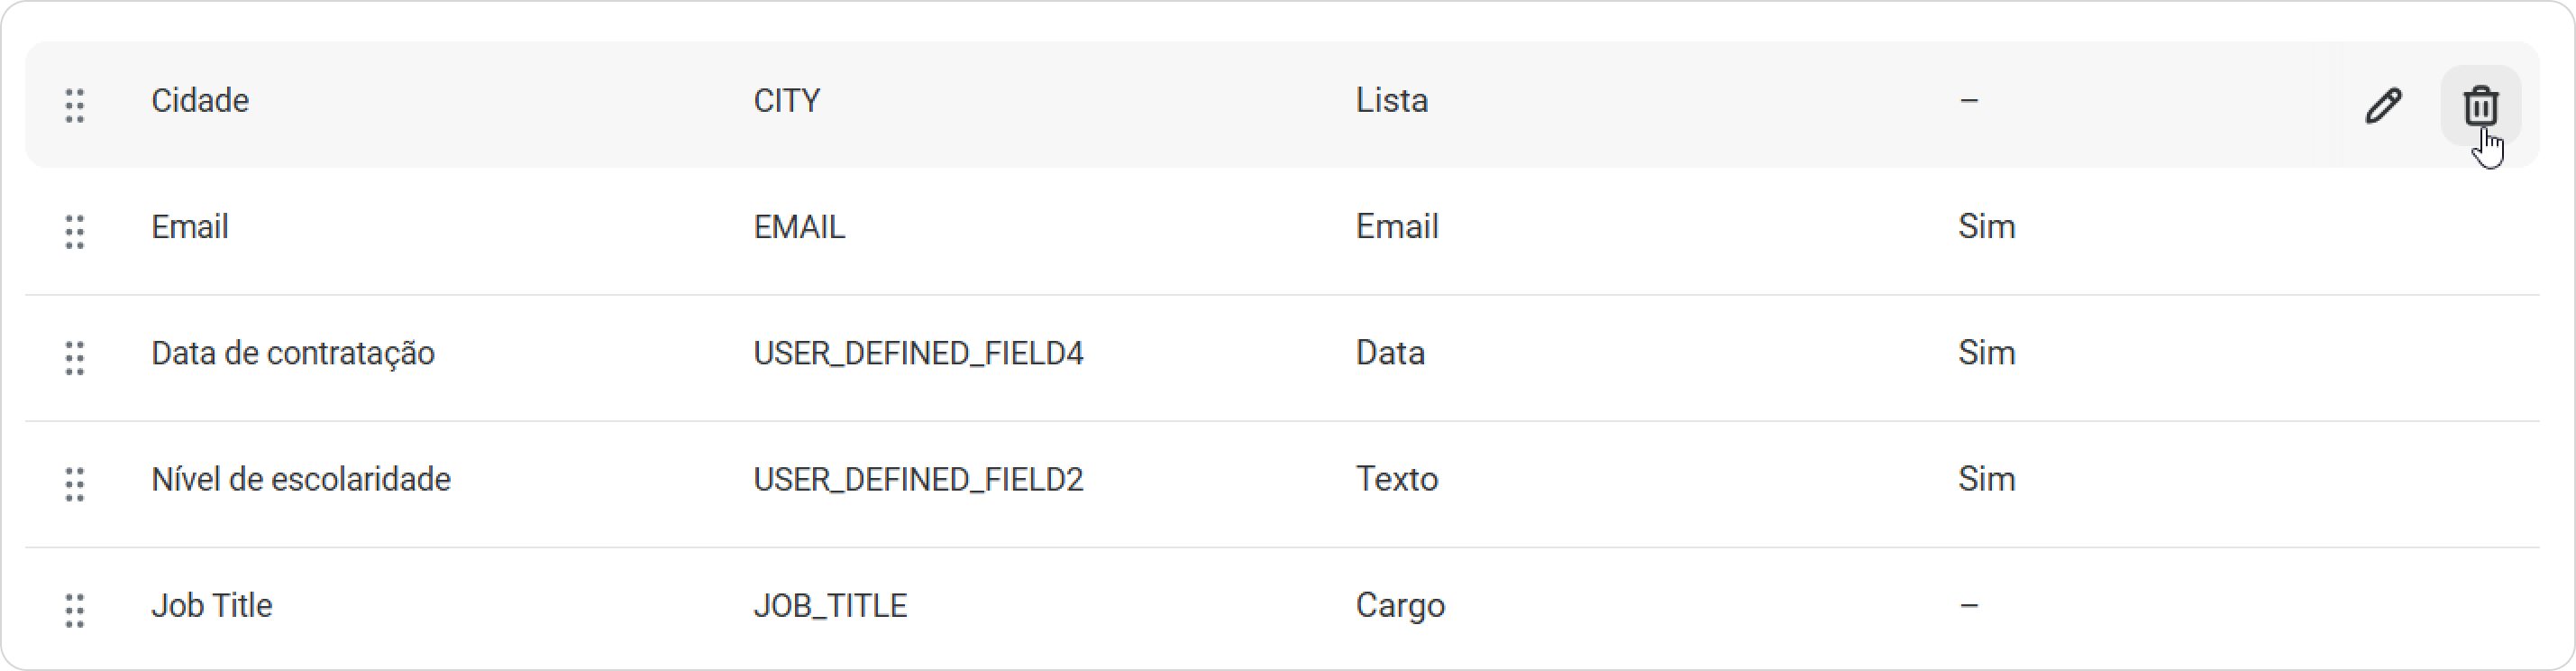Screen dimensions: 2576x671
Task: Click the drag handle beside Job Title
Action: (x=75, y=610)
